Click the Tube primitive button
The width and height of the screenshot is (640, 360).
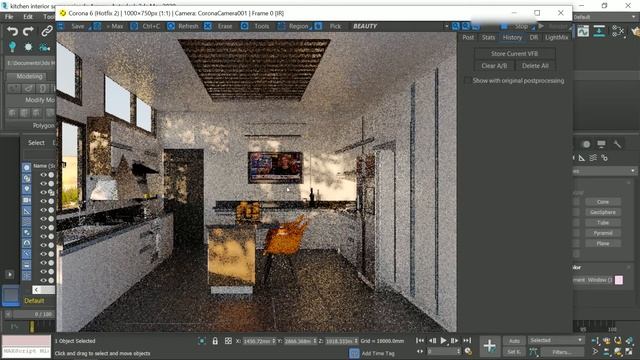(x=603, y=223)
